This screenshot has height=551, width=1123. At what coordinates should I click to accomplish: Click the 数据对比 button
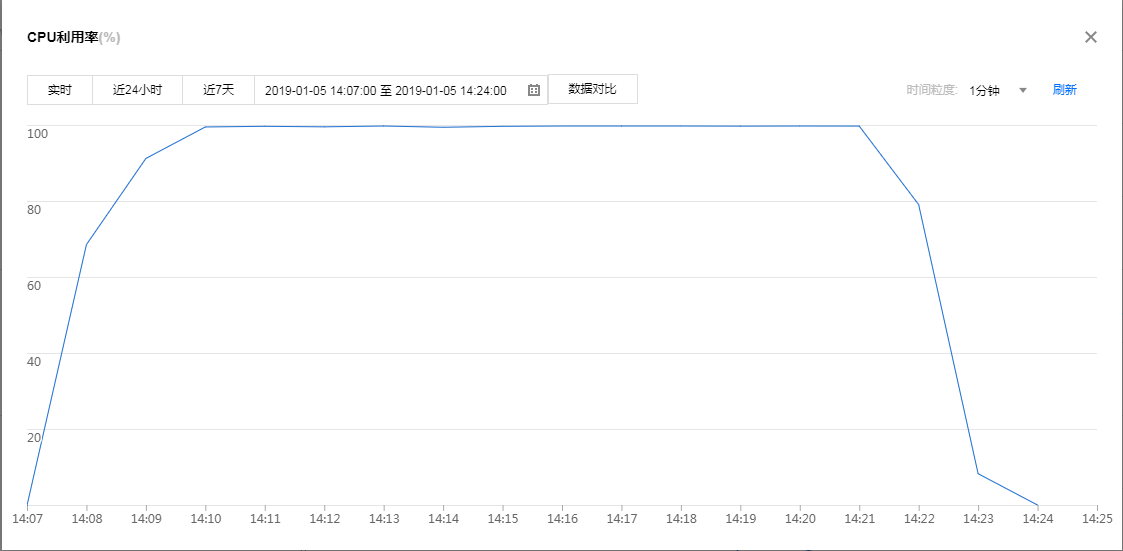point(592,89)
